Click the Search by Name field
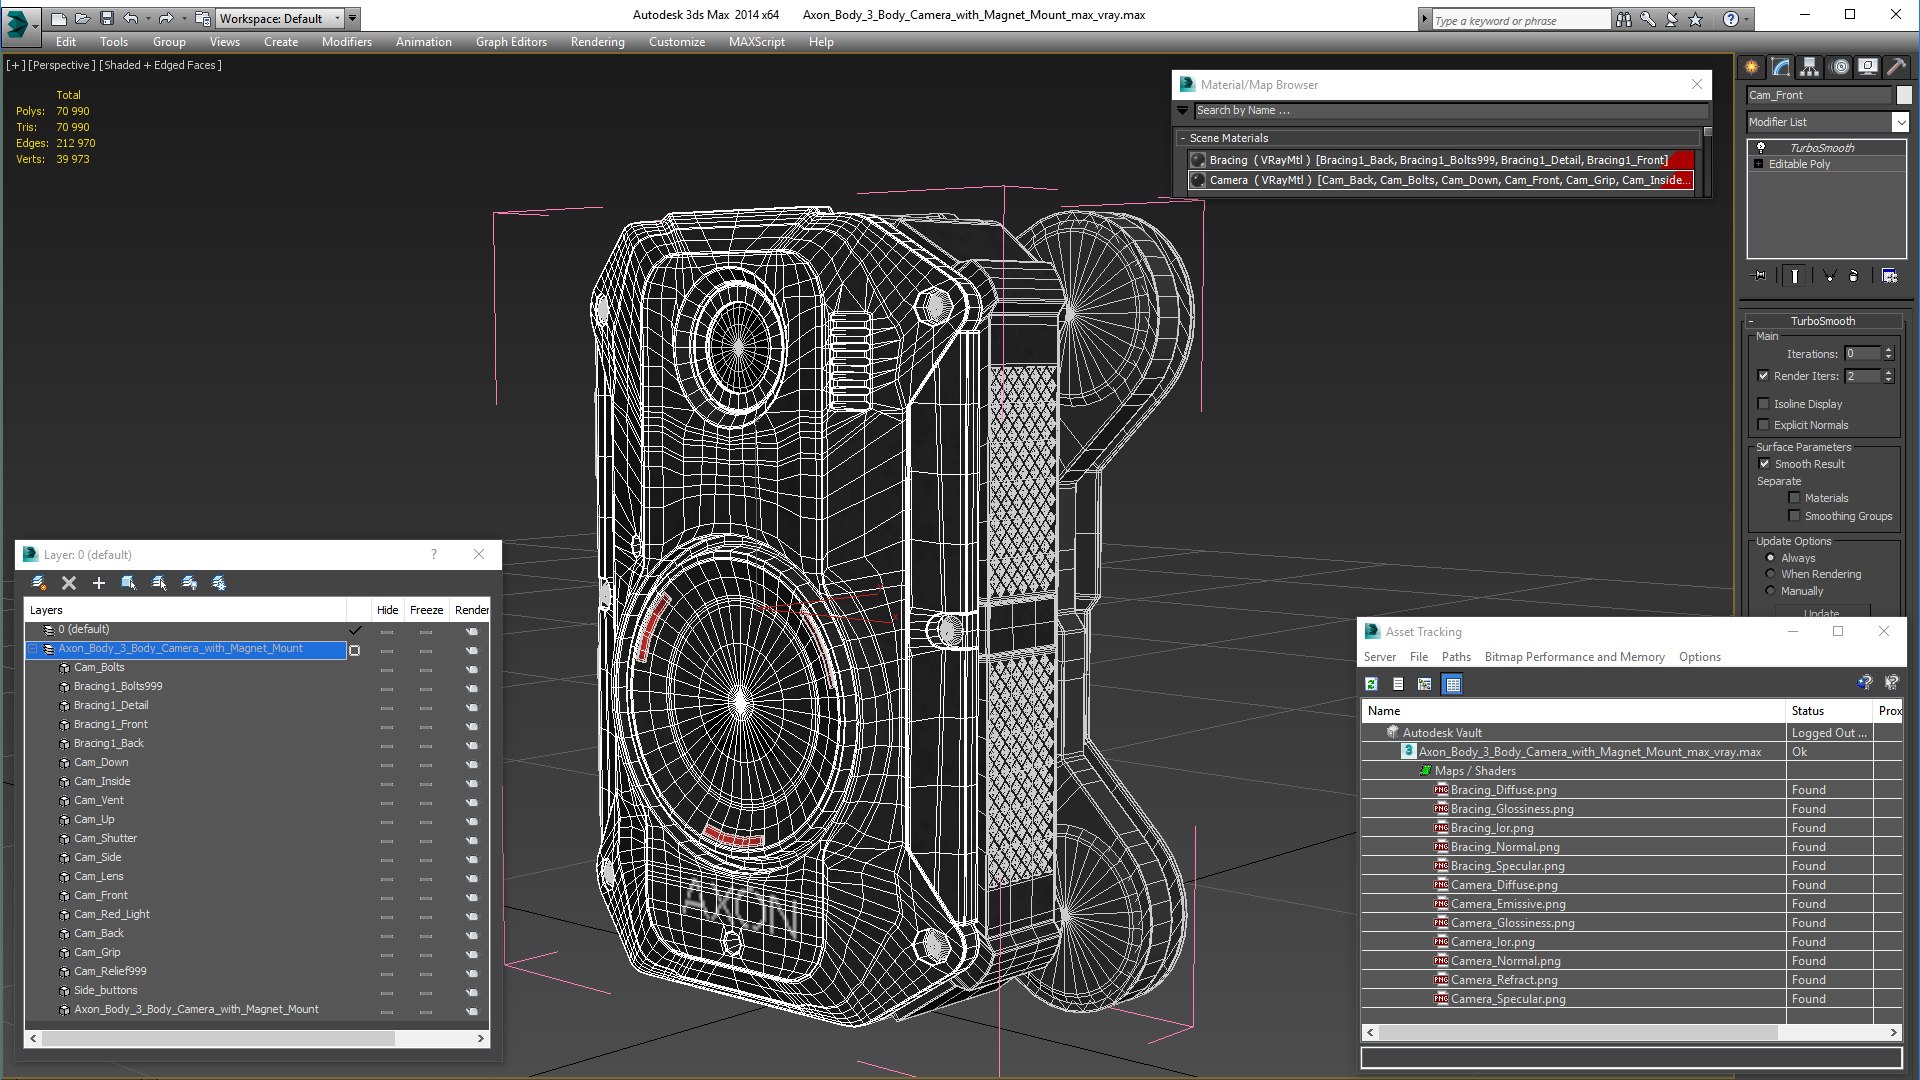The width and height of the screenshot is (1920, 1080). 1440,111
